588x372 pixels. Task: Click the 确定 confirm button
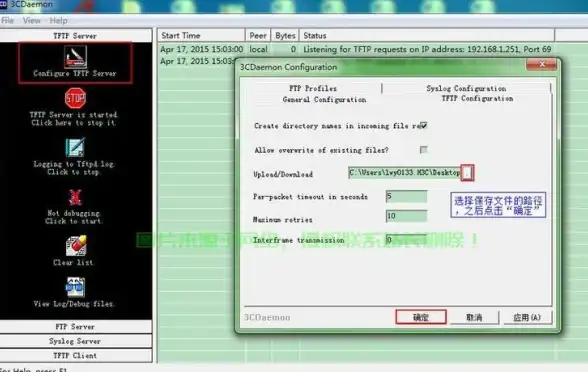[421, 317]
